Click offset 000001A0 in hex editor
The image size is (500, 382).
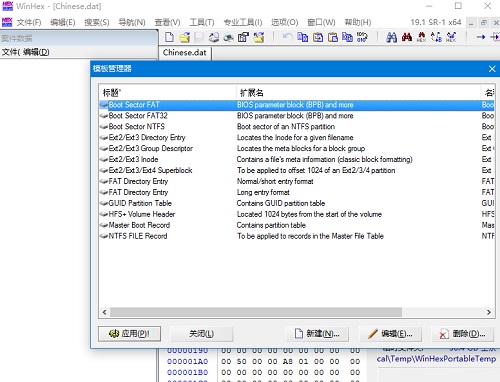tap(188, 361)
